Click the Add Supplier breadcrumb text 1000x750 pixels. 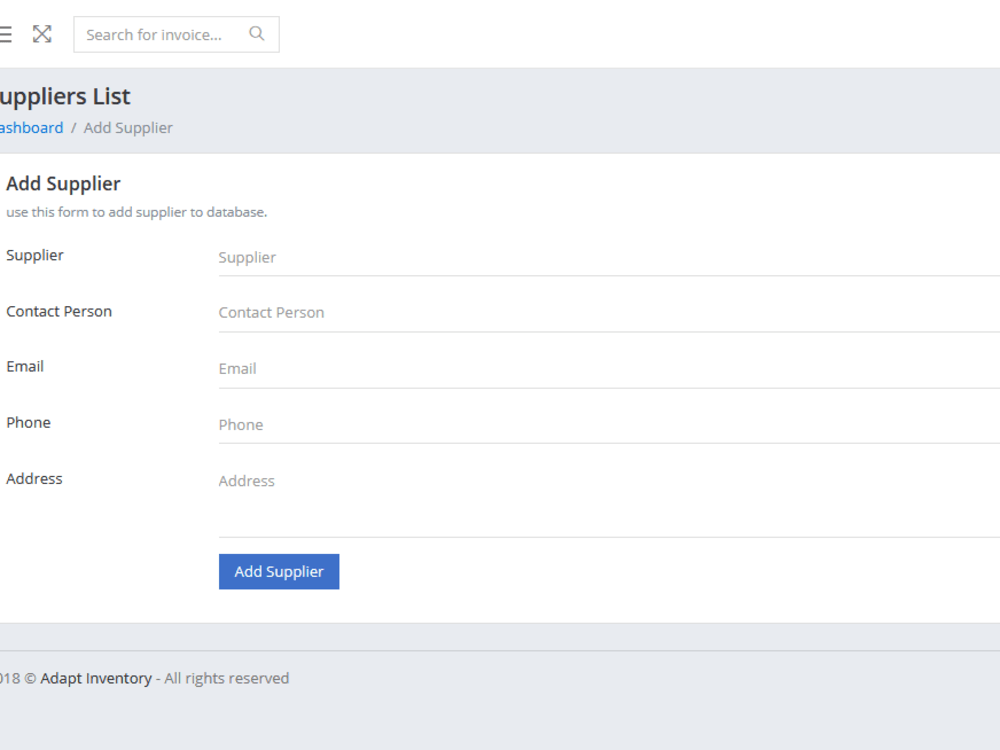tap(128, 128)
